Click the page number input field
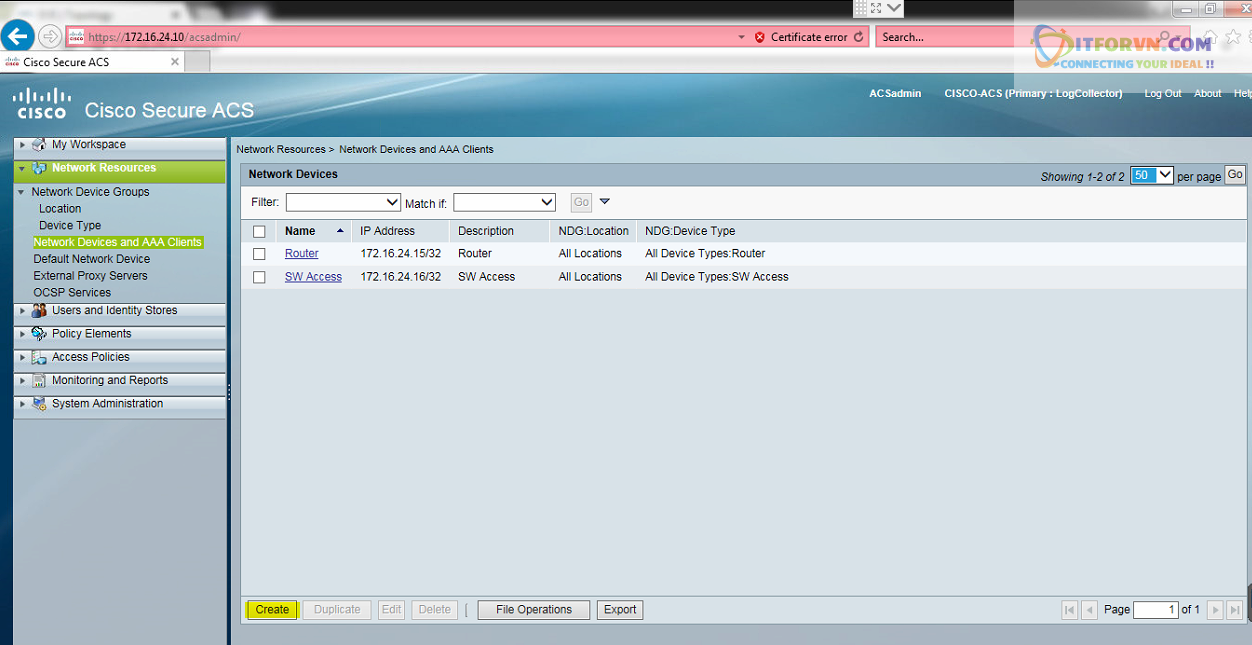This screenshot has height=645, width=1252. click(x=1155, y=610)
